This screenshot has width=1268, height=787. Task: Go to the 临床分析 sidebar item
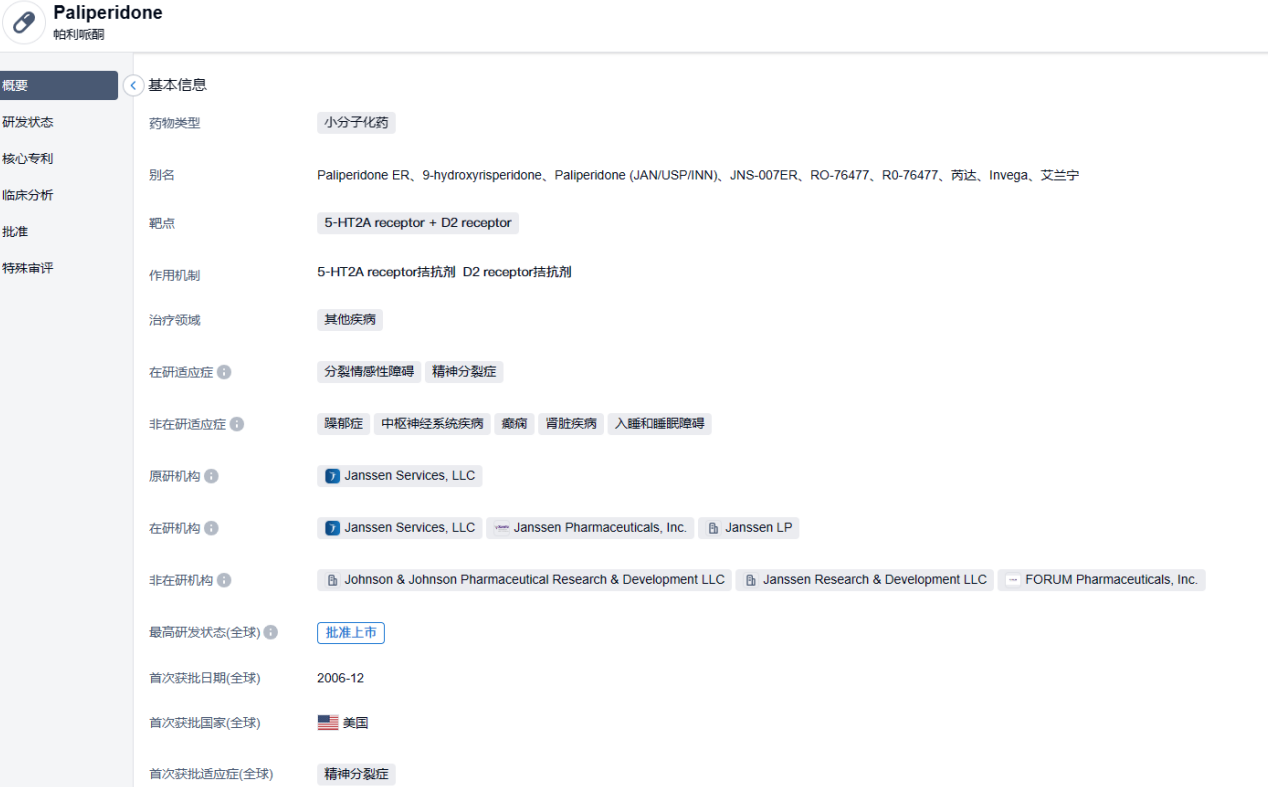[28, 195]
